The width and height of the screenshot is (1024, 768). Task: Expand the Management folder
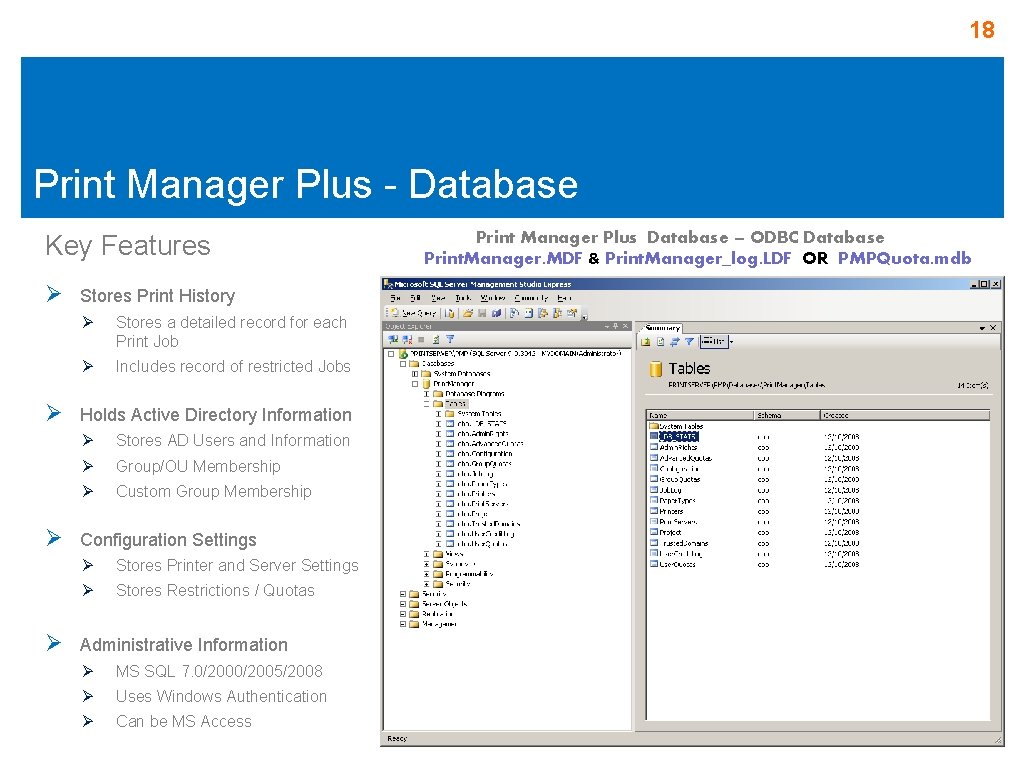pos(403,624)
